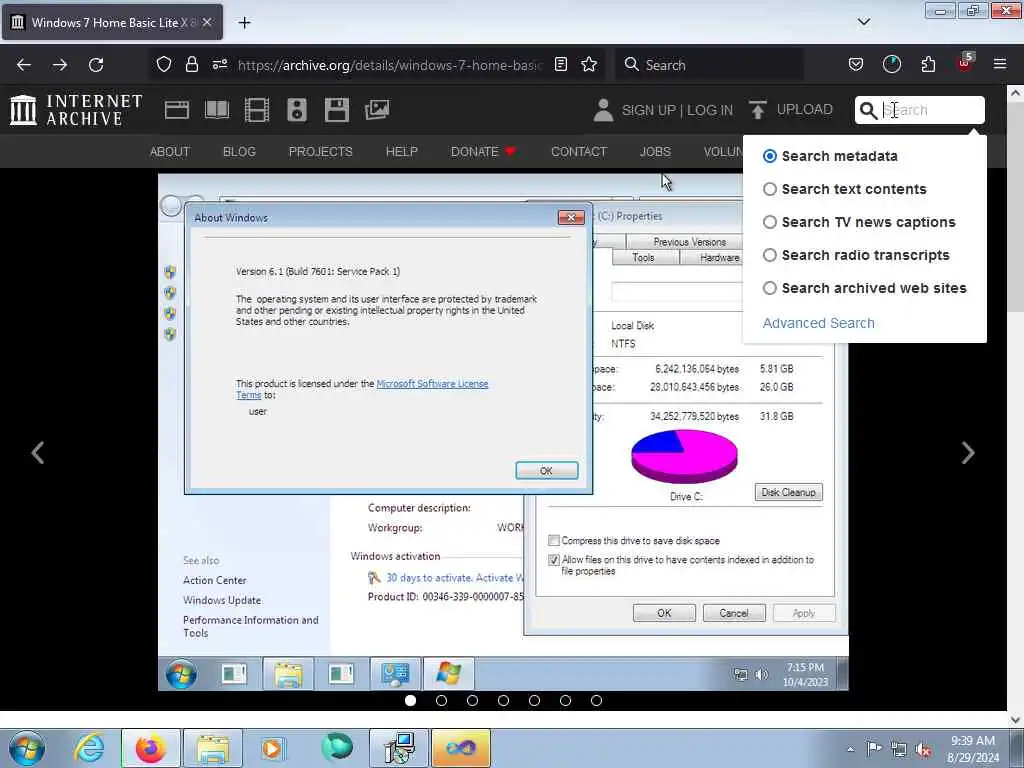This screenshot has height=768, width=1024.
Task: Go forward with the browser forward arrow
Action: click(x=60, y=65)
